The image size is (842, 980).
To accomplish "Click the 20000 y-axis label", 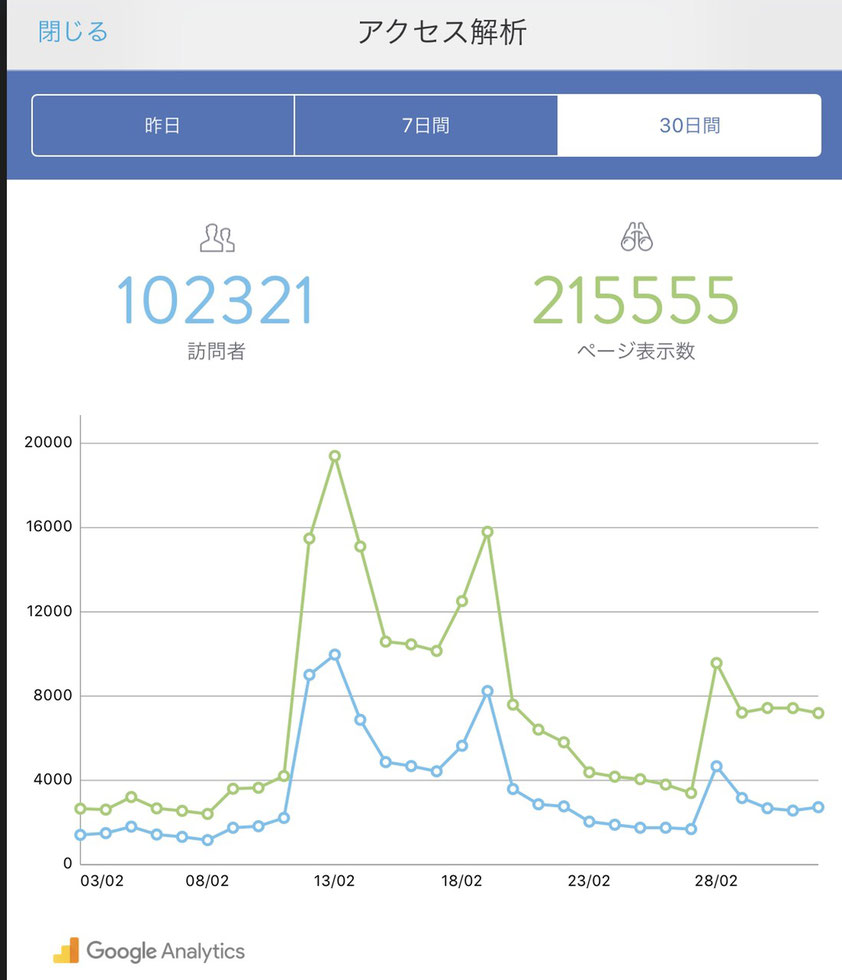I will pos(48,442).
